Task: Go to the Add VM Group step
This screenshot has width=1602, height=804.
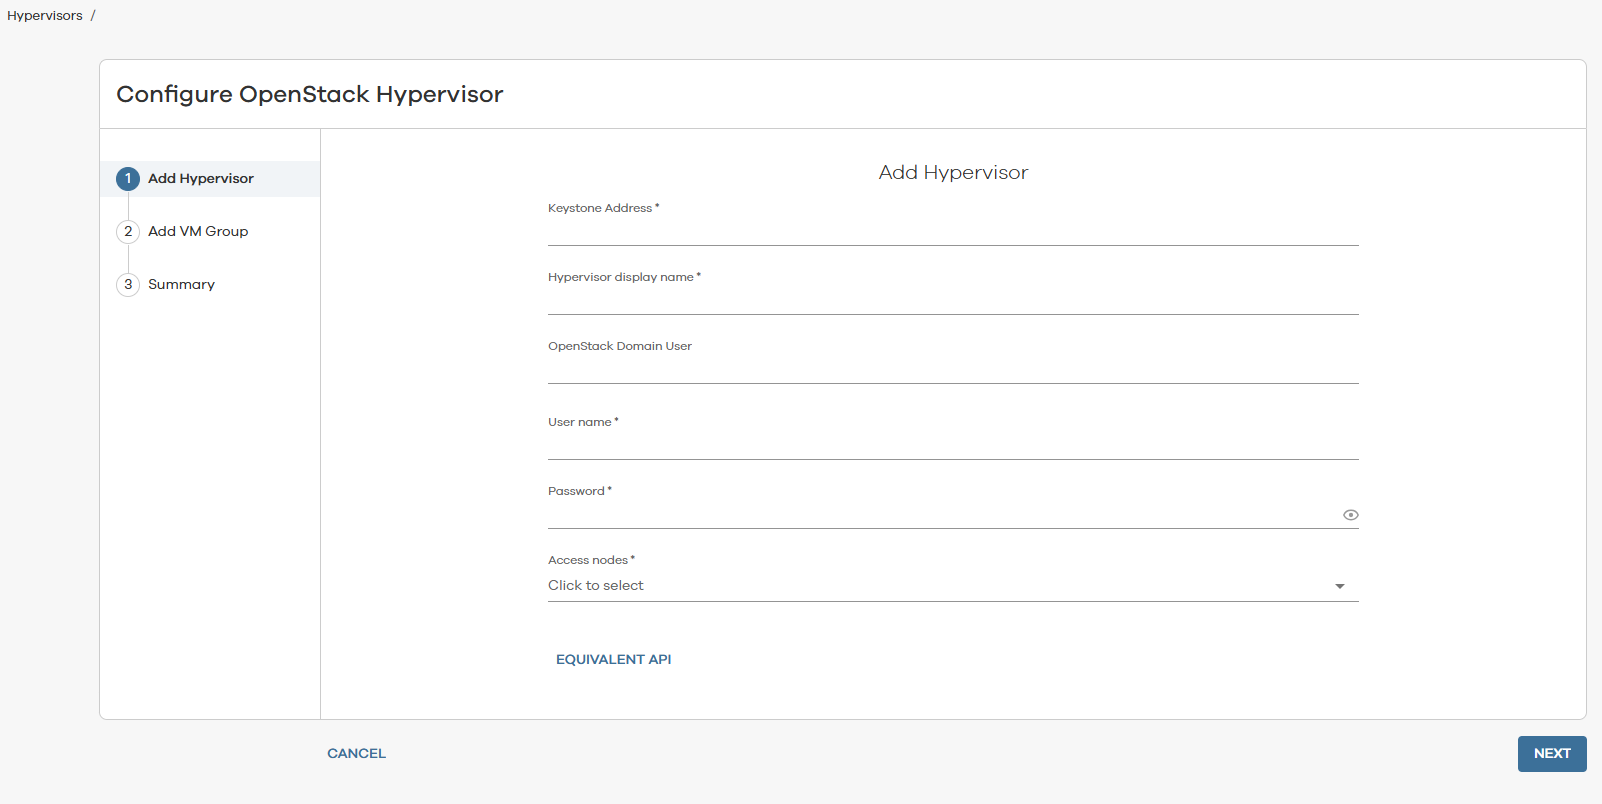Action: [198, 232]
